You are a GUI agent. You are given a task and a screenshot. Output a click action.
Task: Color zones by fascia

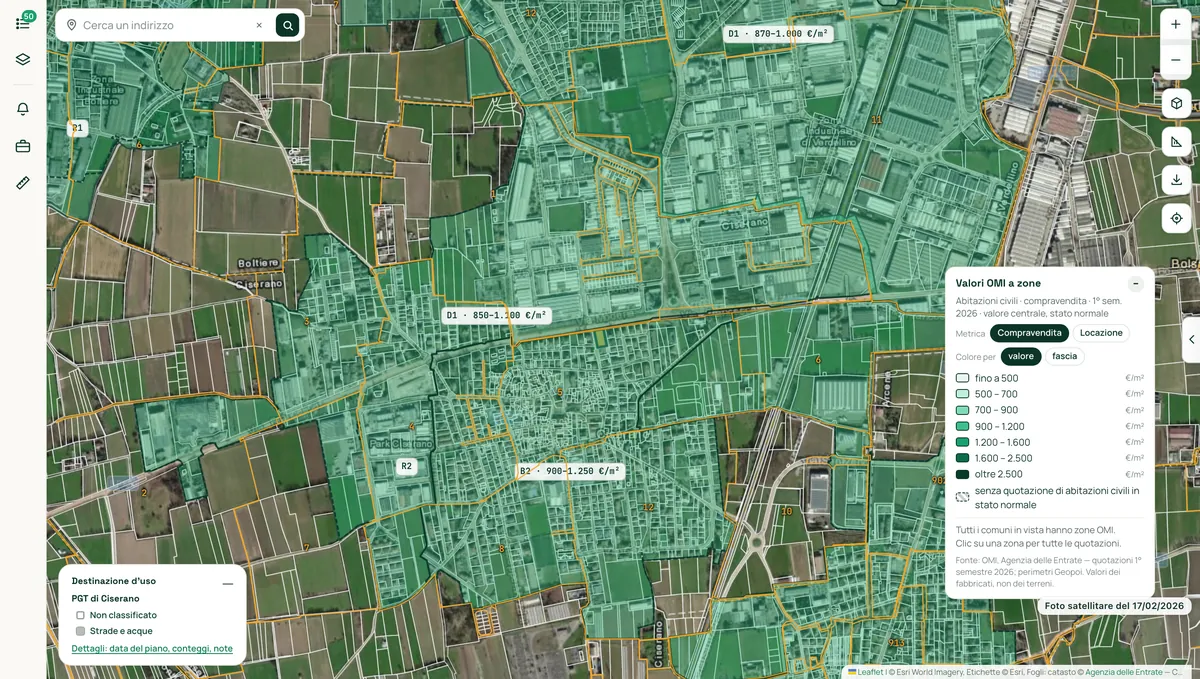(1065, 356)
